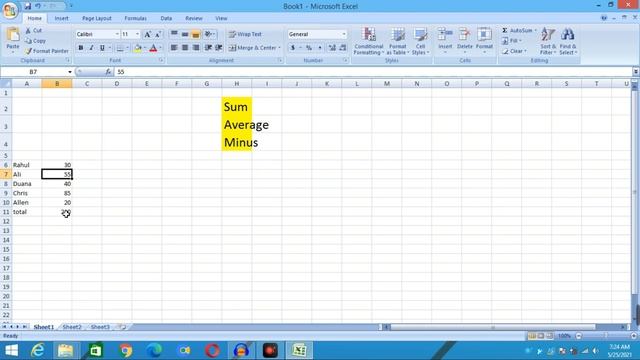
Task: Click Increase Decimal button
Action: coord(332,48)
